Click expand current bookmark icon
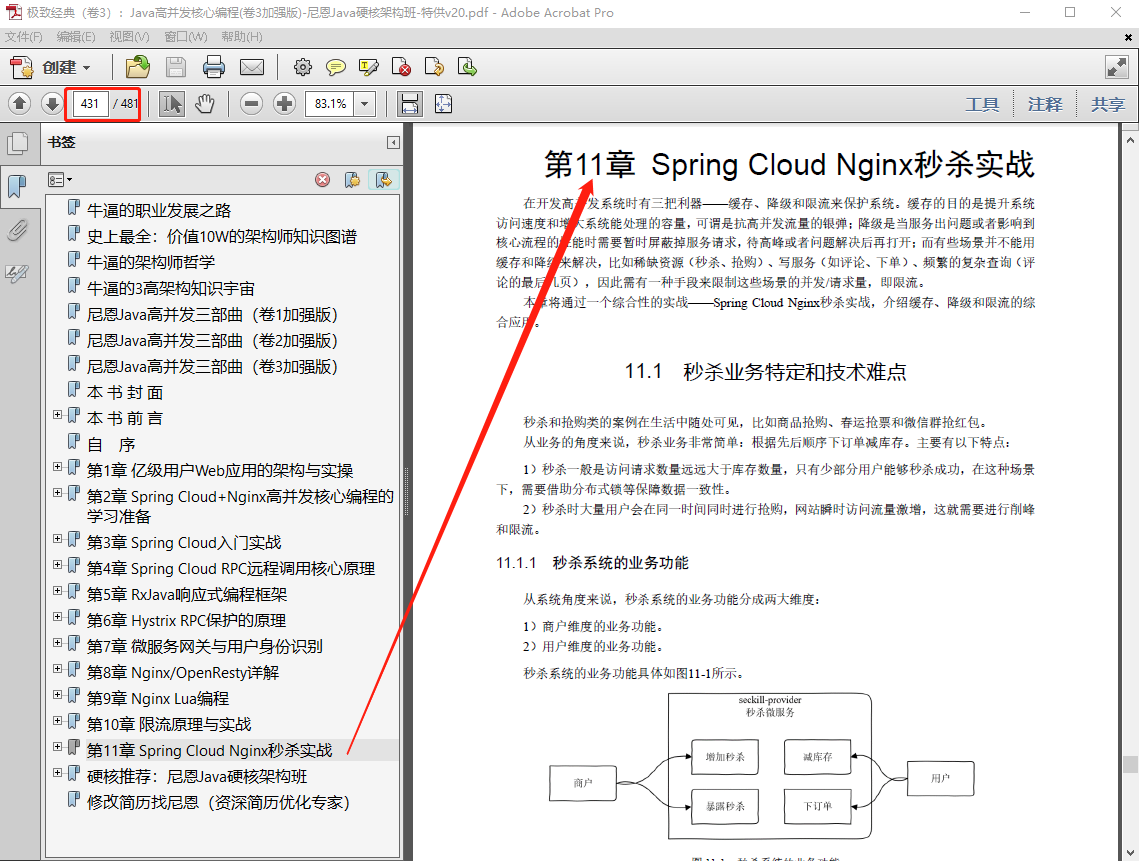This screenshot has width=1139, height=861. (384, 179)
